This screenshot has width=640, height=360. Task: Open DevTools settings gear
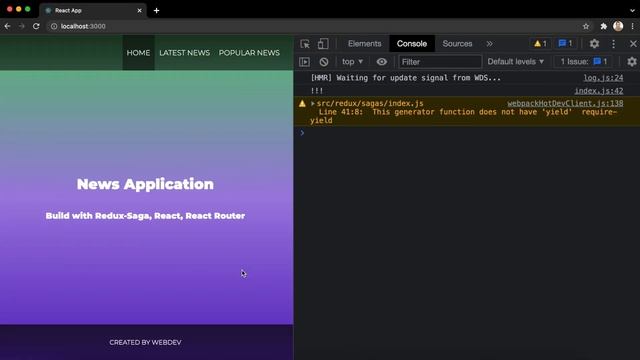594,44
